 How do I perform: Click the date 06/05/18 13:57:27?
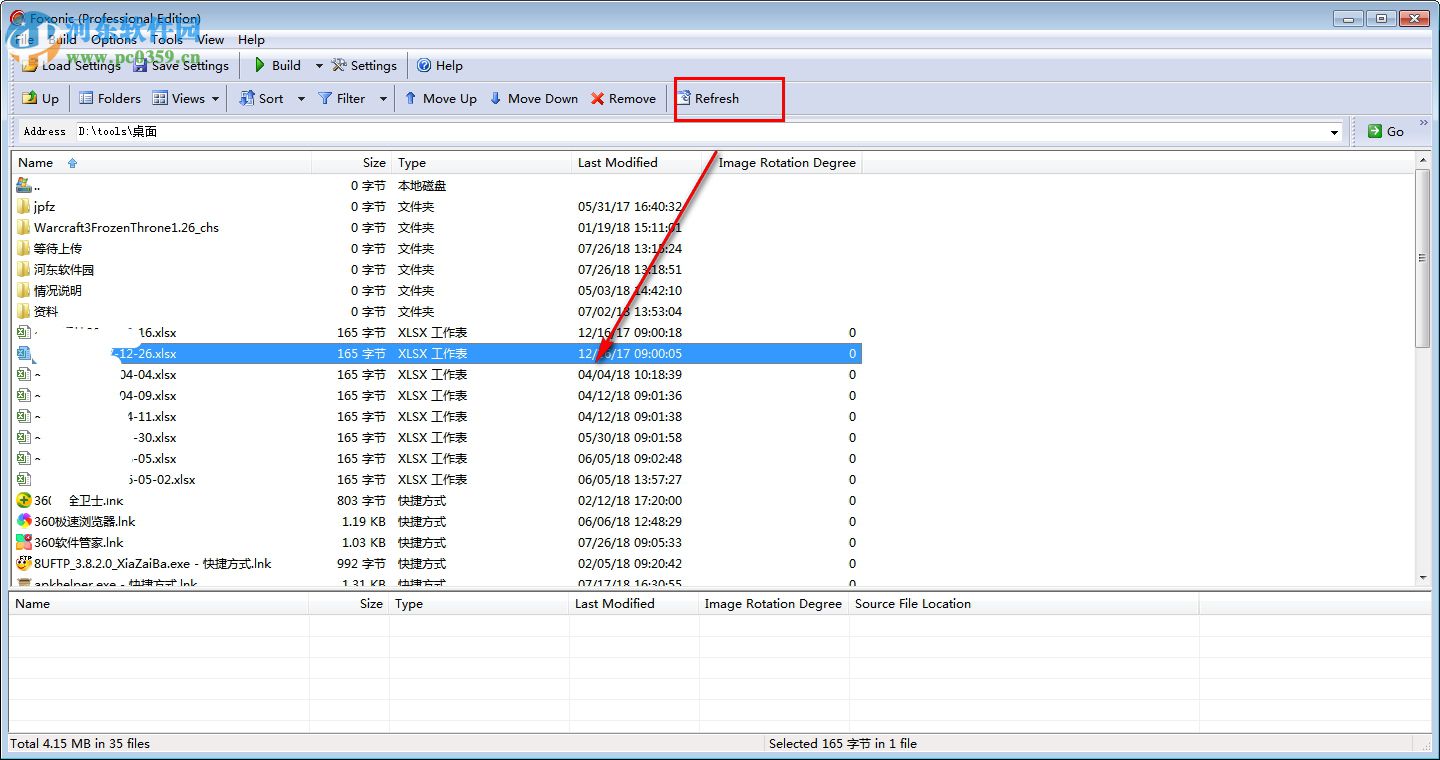coord(630,480)
